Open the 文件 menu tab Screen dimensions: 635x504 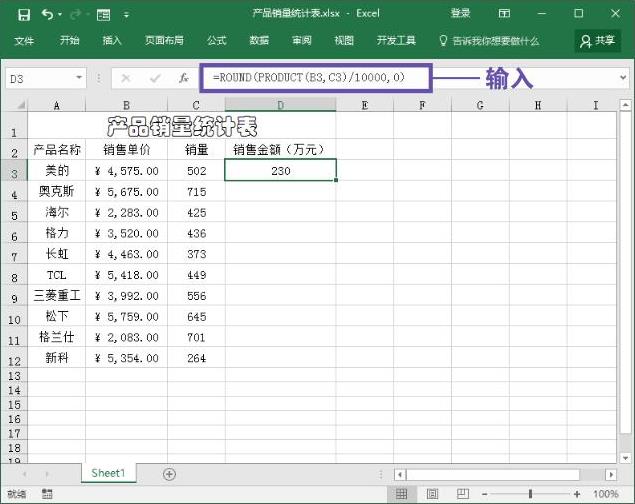[x=24, y=40]
